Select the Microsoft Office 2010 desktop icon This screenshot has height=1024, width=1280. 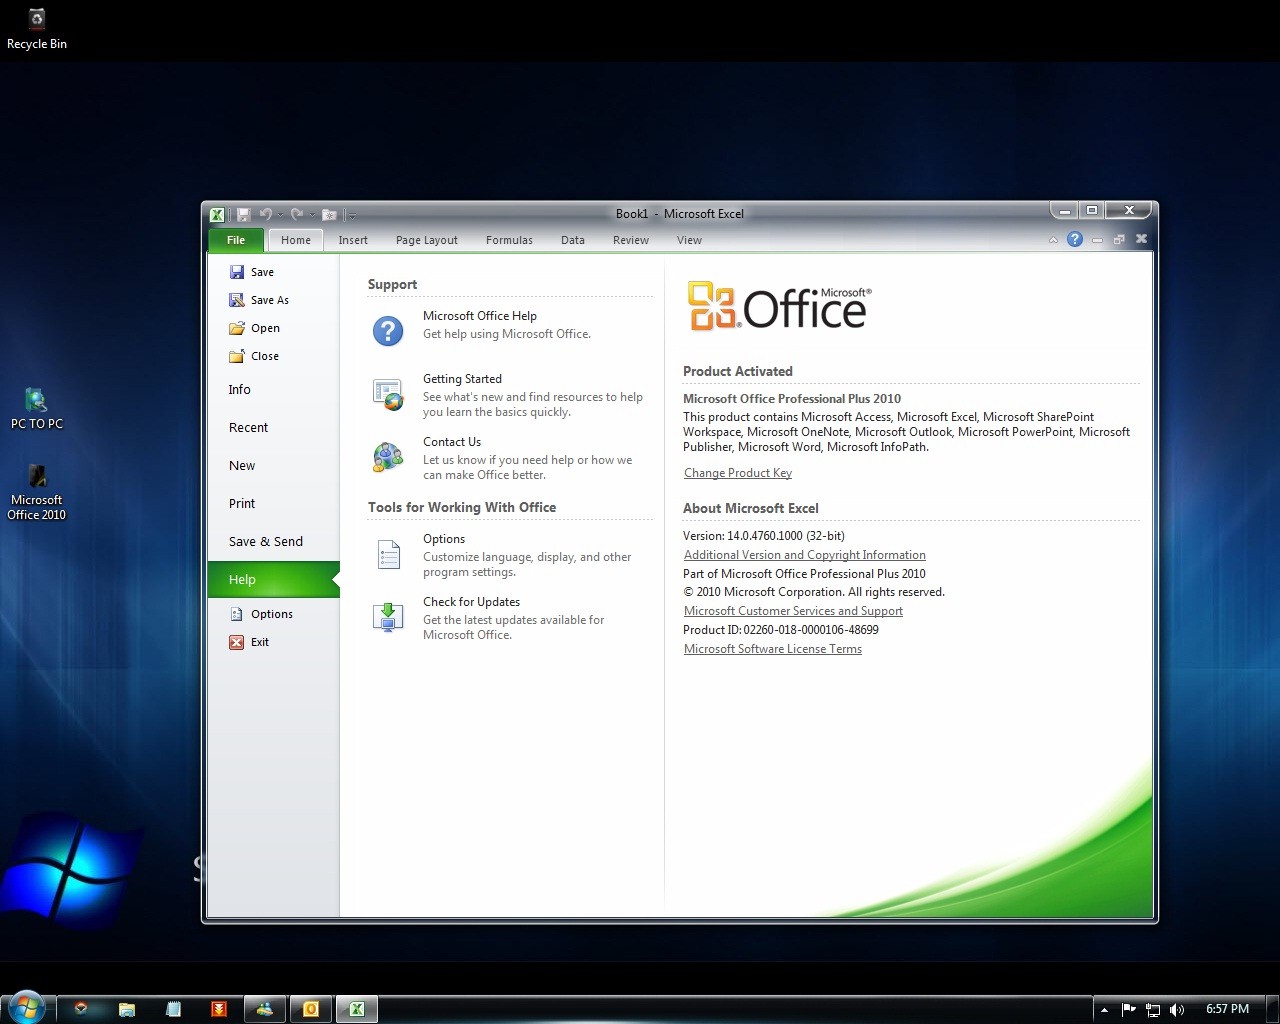click(37, 492)
